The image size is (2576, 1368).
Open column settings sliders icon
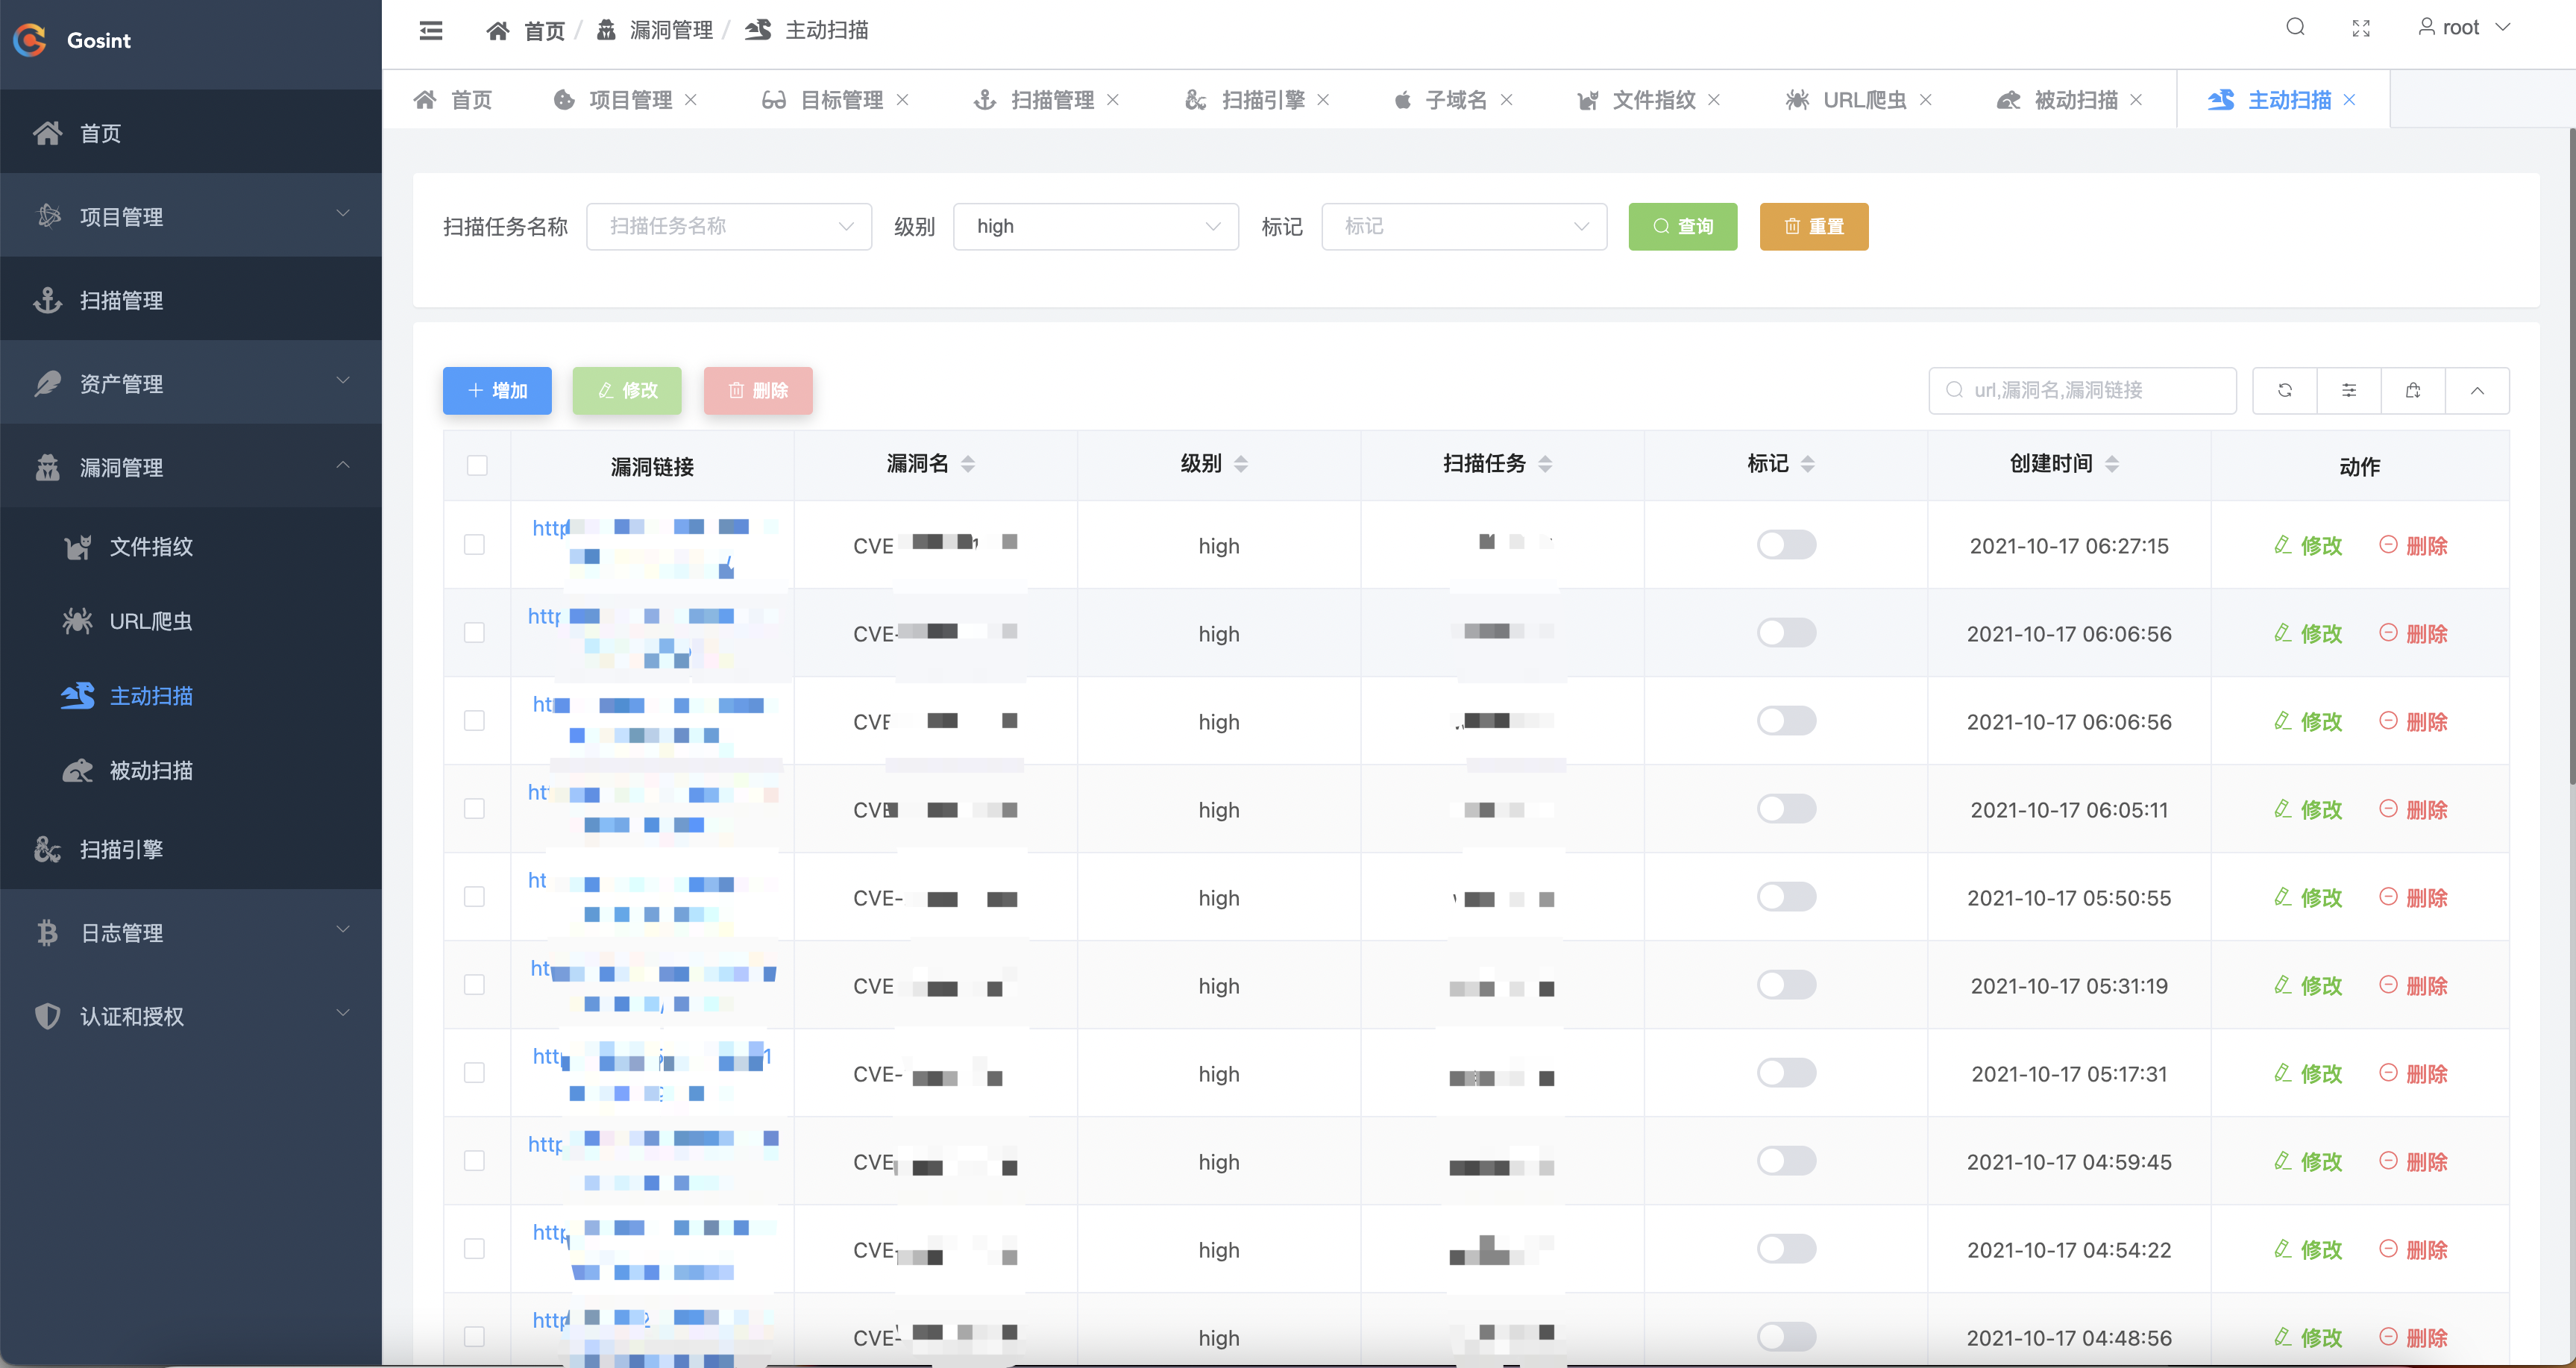2349,390
